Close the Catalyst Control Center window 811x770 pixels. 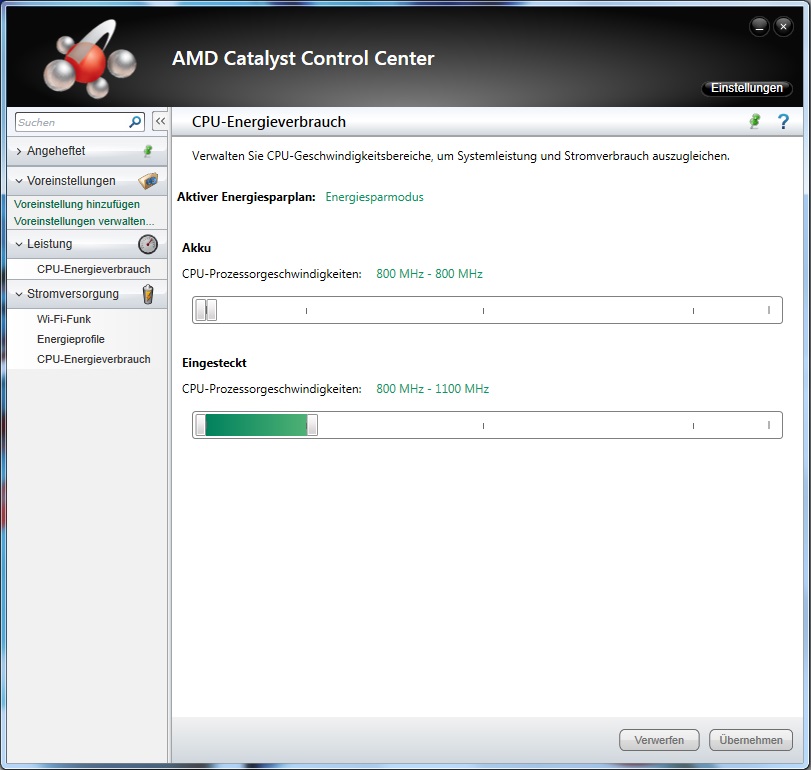click(x=784, y=26)
